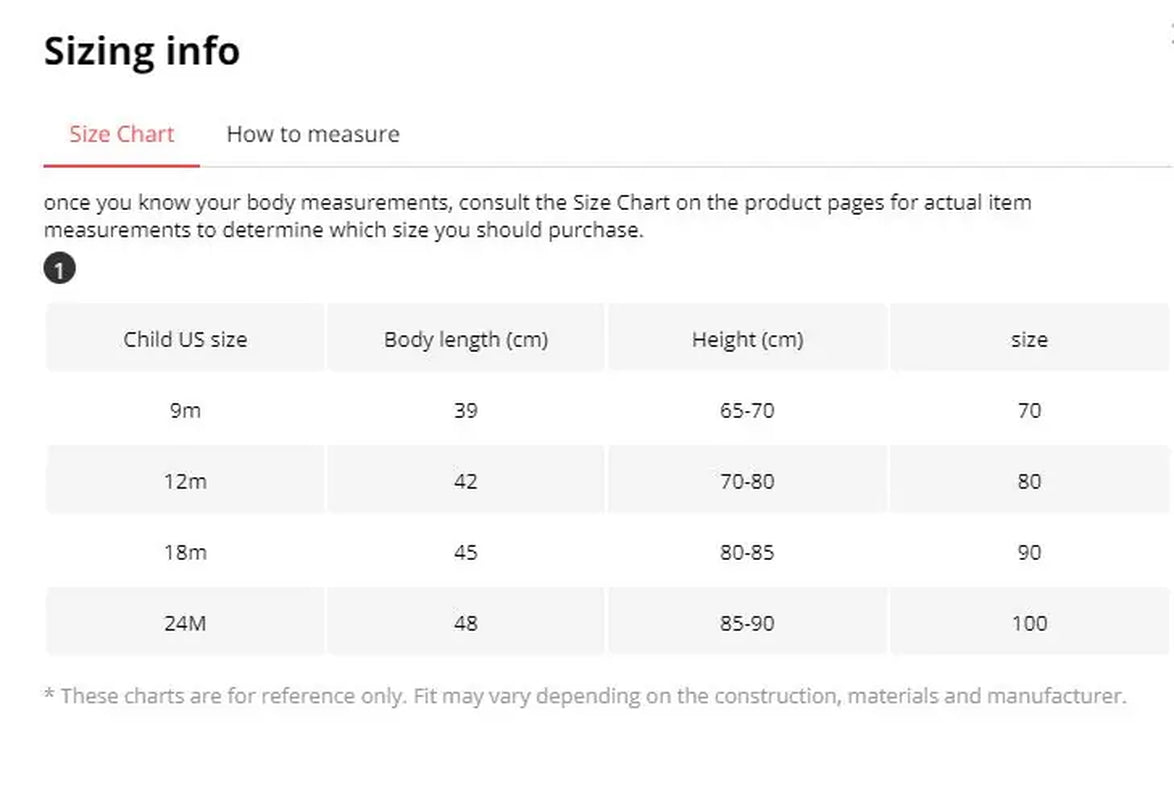Open the How to measure tab
The width and height of the screenshot is (1174, 800).
(x=312, y=134)
